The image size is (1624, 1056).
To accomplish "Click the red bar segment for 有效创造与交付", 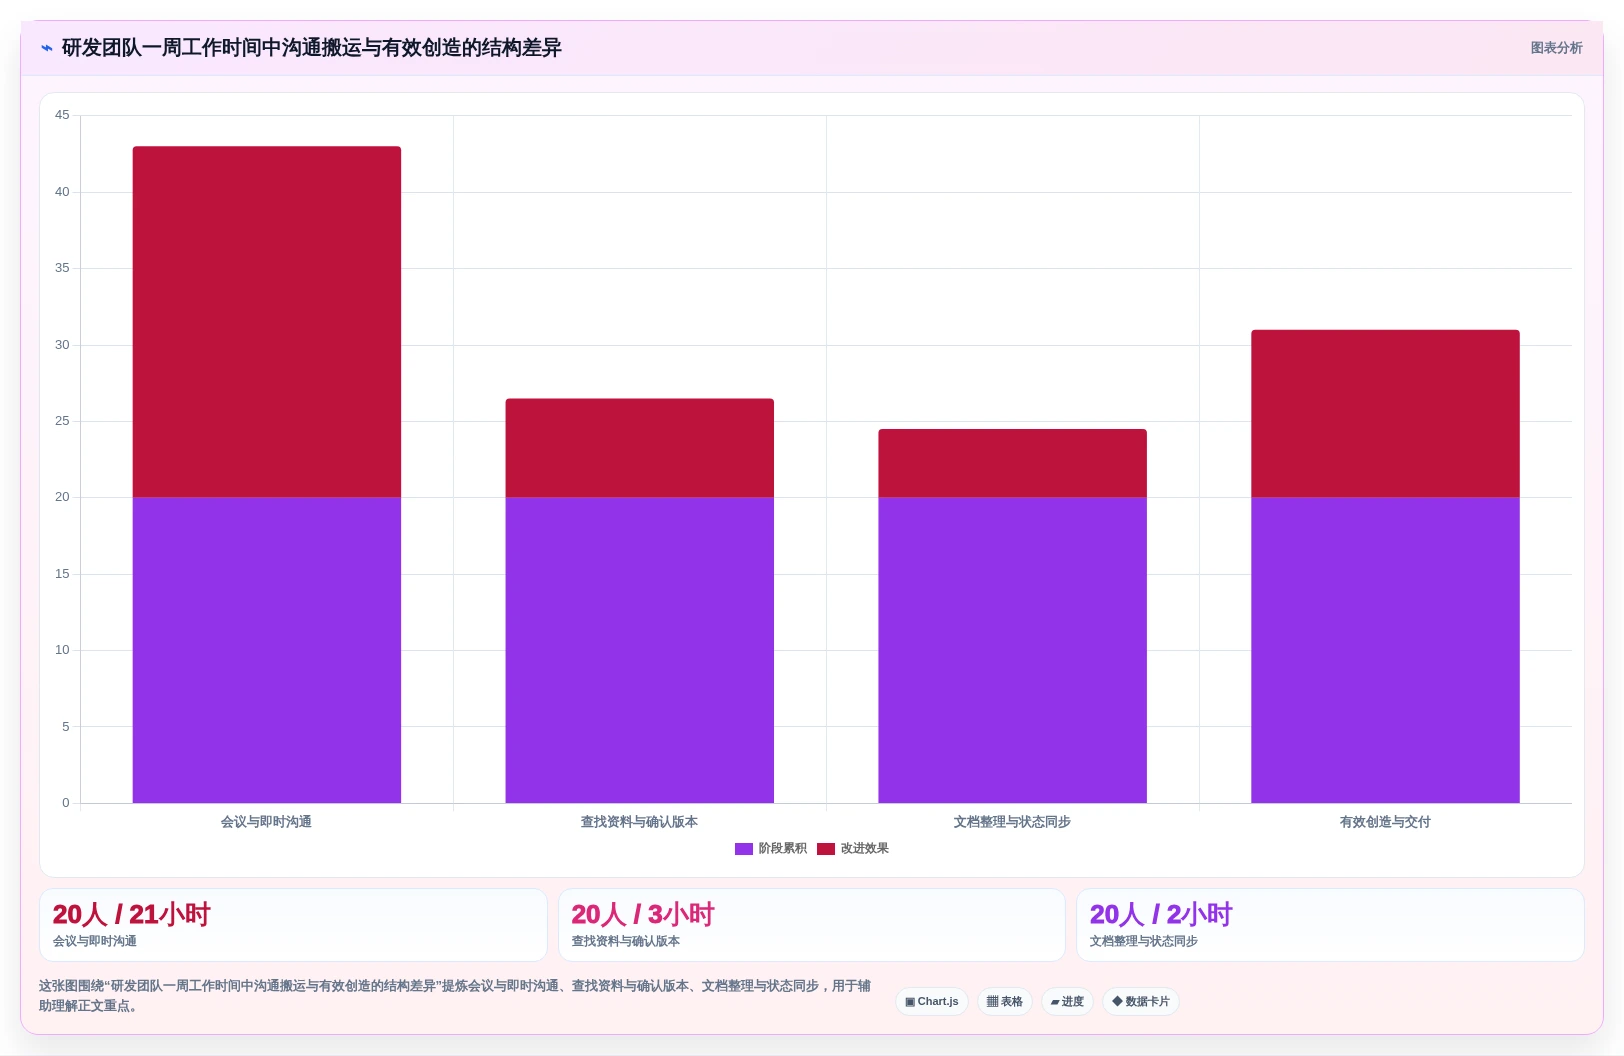I will coord(1385,413).
